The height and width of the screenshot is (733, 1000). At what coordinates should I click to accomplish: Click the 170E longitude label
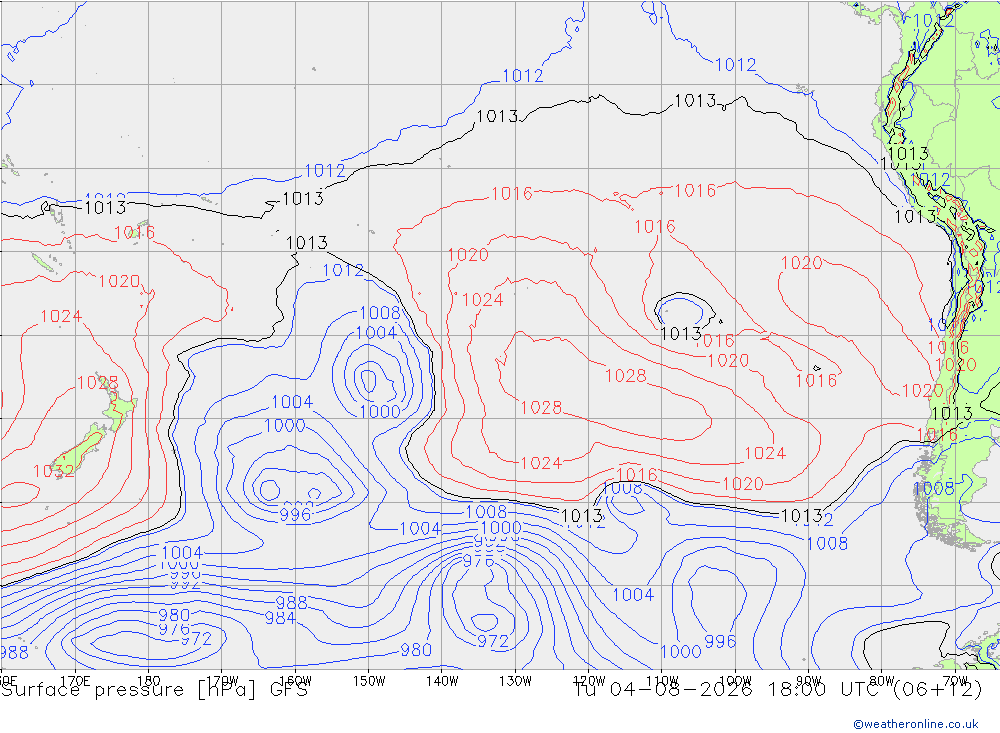[75, 681]
